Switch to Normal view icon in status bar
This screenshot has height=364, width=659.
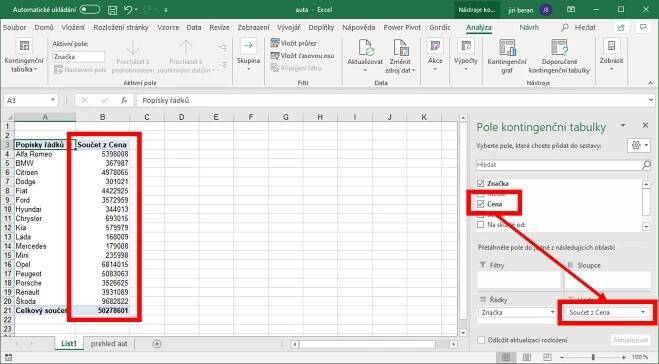pyautogui.click(x=506, y=357)
